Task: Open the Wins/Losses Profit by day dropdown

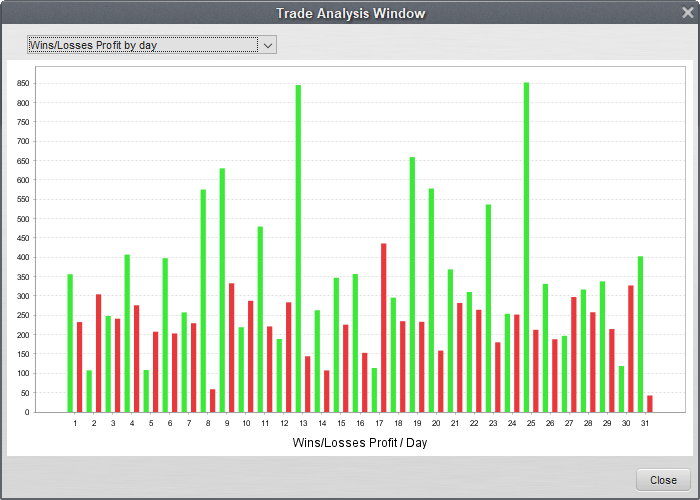Action: (x=152, y=45)
